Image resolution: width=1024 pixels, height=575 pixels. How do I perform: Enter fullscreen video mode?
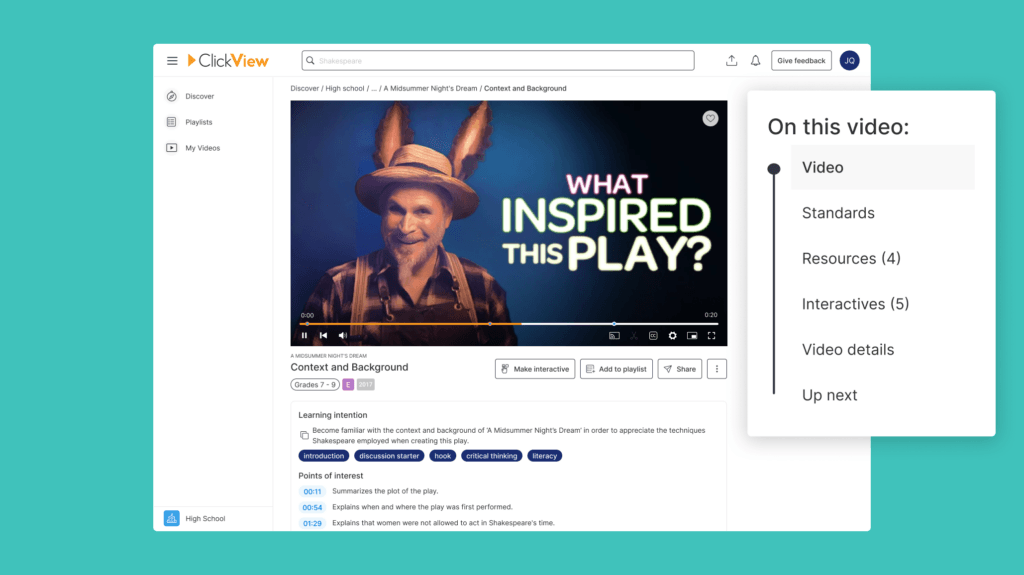pos(711,336)
